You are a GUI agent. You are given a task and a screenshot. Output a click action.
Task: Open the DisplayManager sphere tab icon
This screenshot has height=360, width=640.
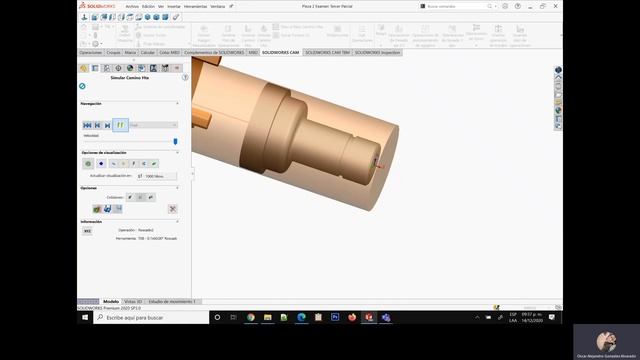coord(130,68)
